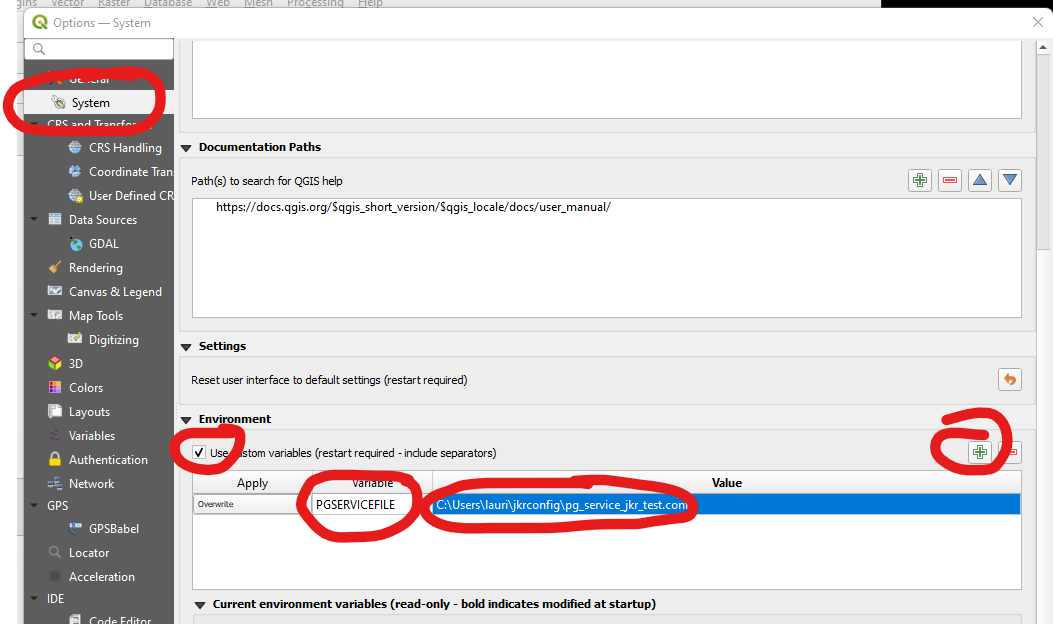The image size is (1053, 624).
Task: Click the System wrench icon
Action: (x=58, y=102)
